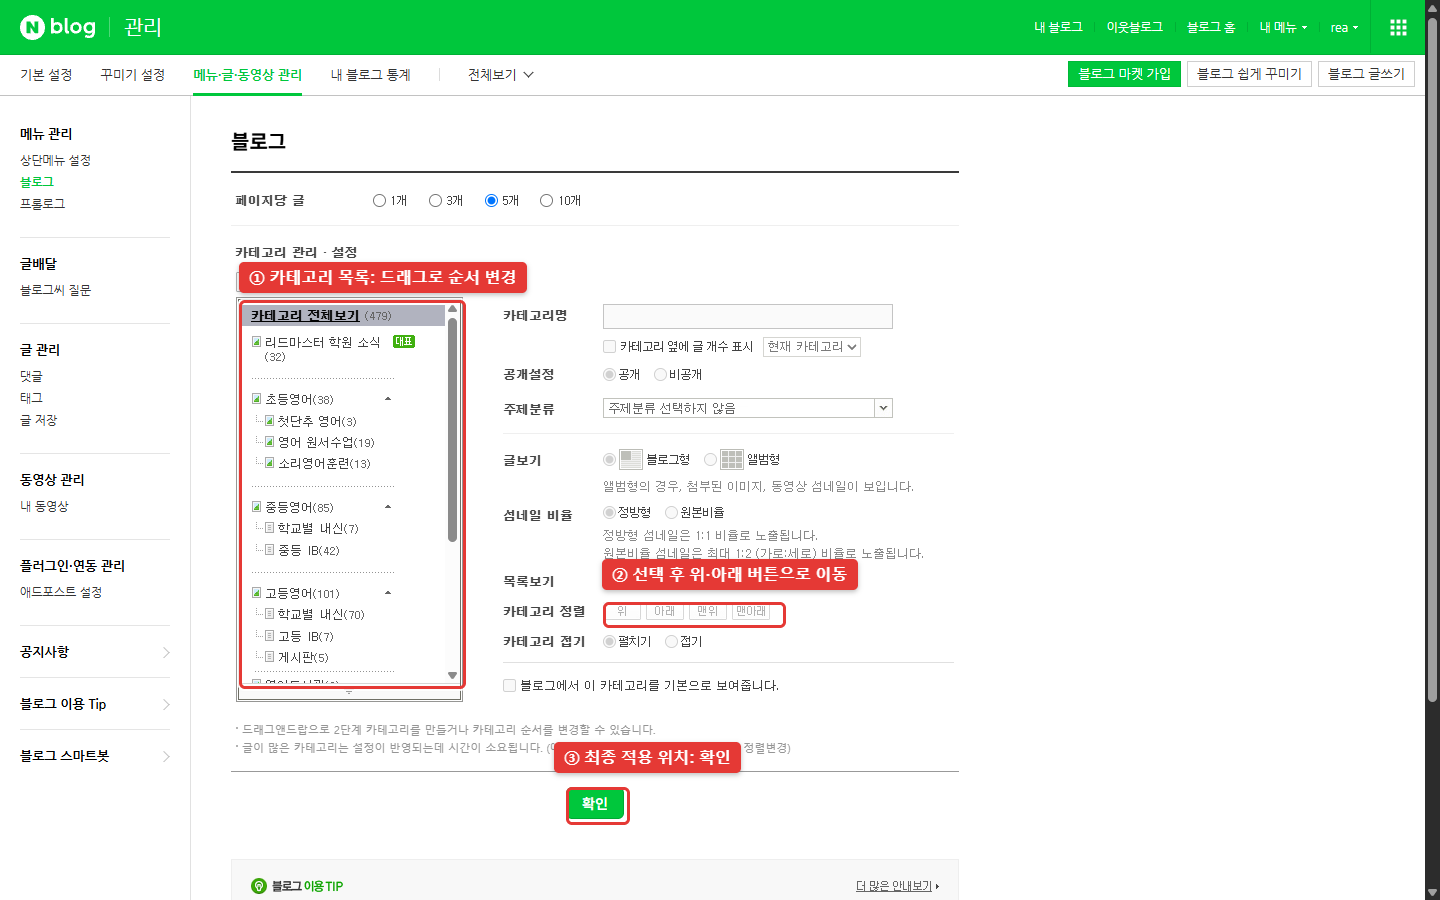
Task: Check 블로그에서 이 카테고리를 기본으로 보여줍니다
Action: click(x=509, y=685)
